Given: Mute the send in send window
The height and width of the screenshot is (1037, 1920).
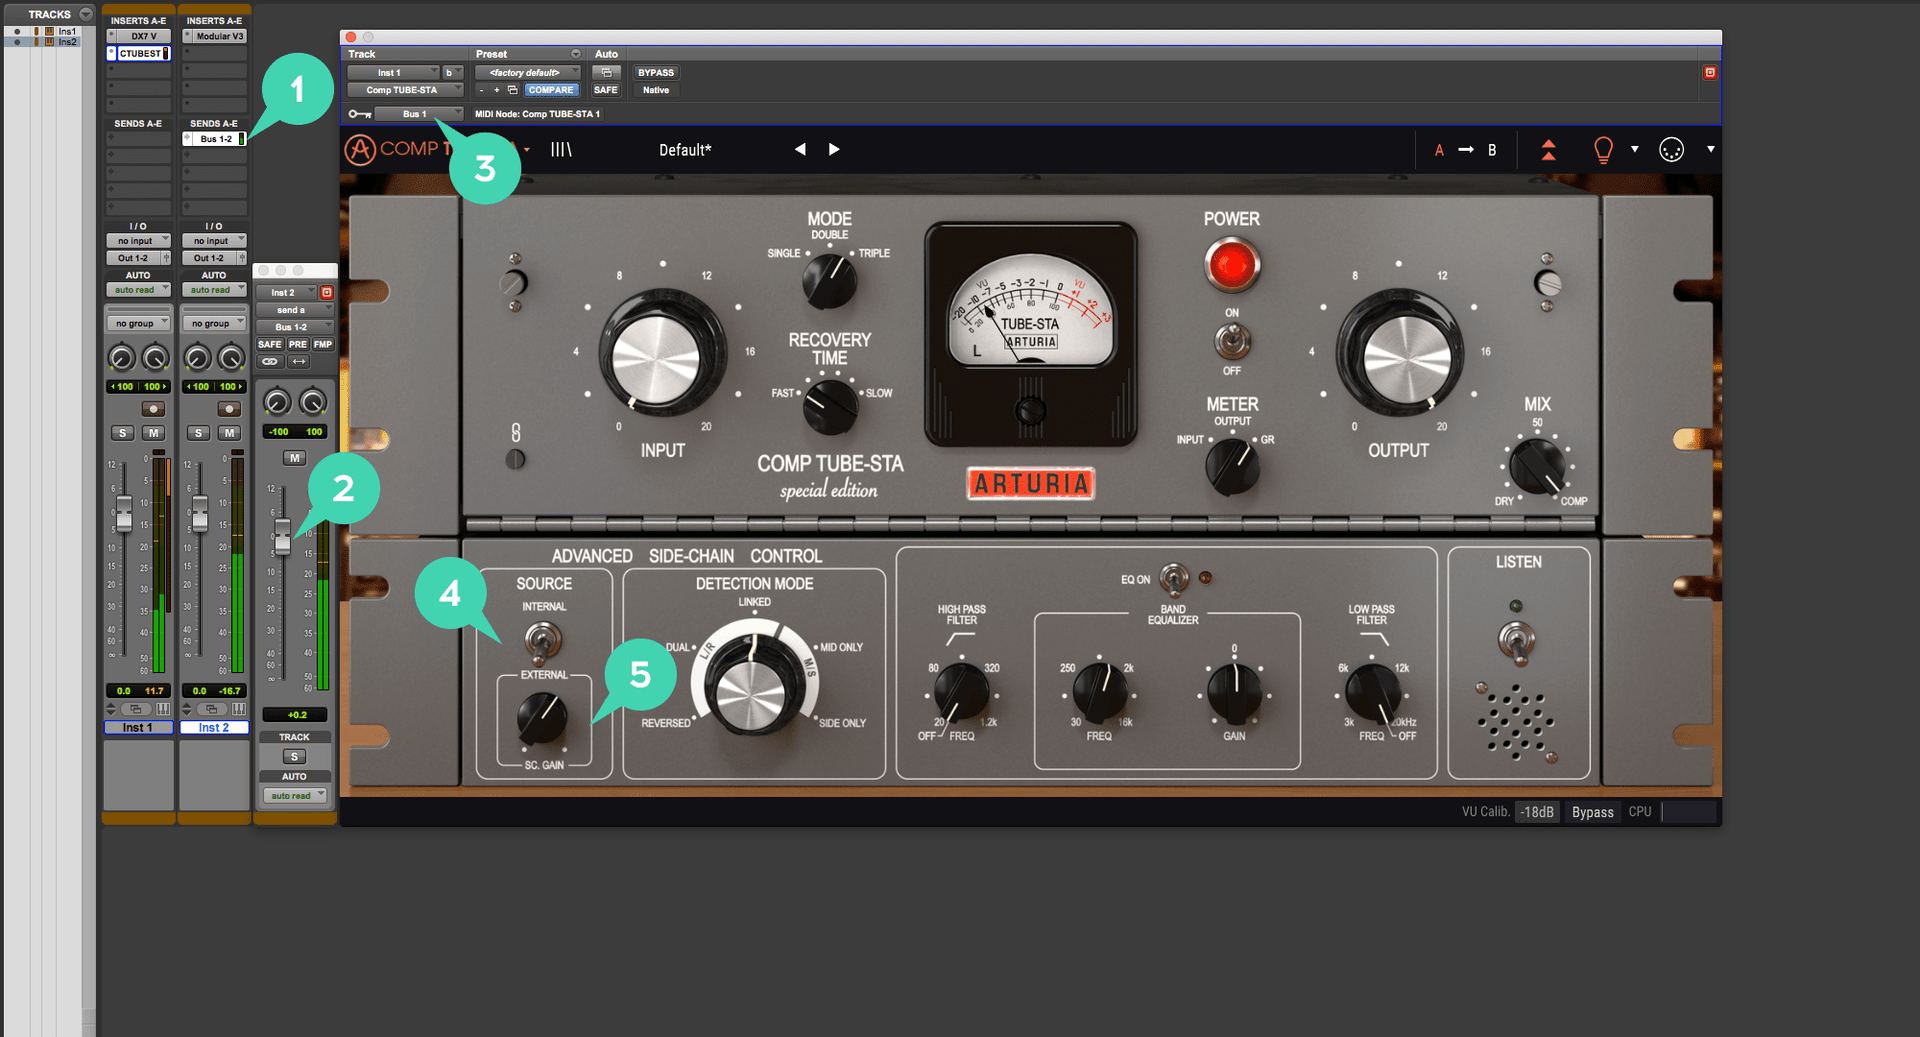Looking at the screenshot, I should coord(294,458).
